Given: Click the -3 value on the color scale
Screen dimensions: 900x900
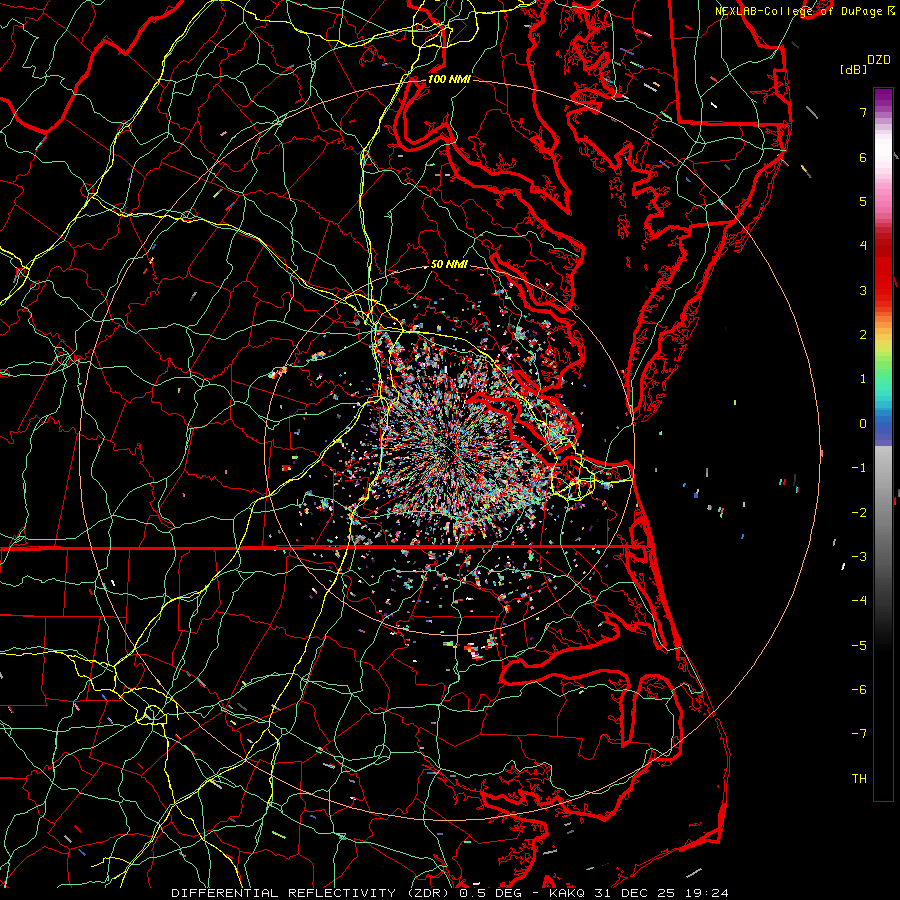Looking at the screenshot, I should tap(859, 557).
